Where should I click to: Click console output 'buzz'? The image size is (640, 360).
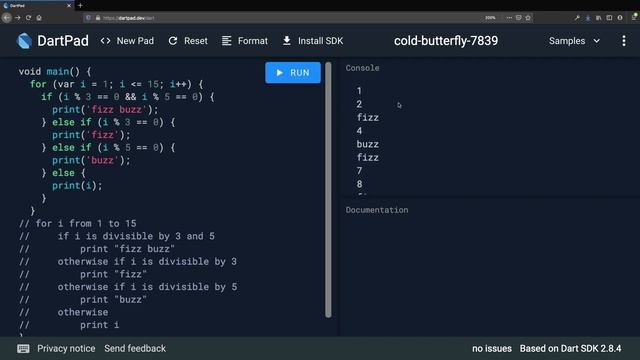coord(368,144)
